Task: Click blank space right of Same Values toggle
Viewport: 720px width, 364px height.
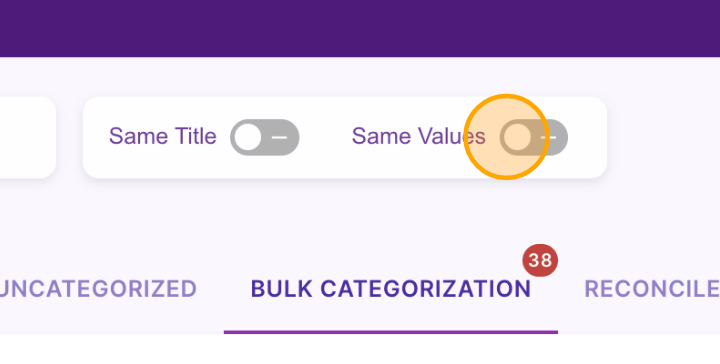Action: [587, 137]
